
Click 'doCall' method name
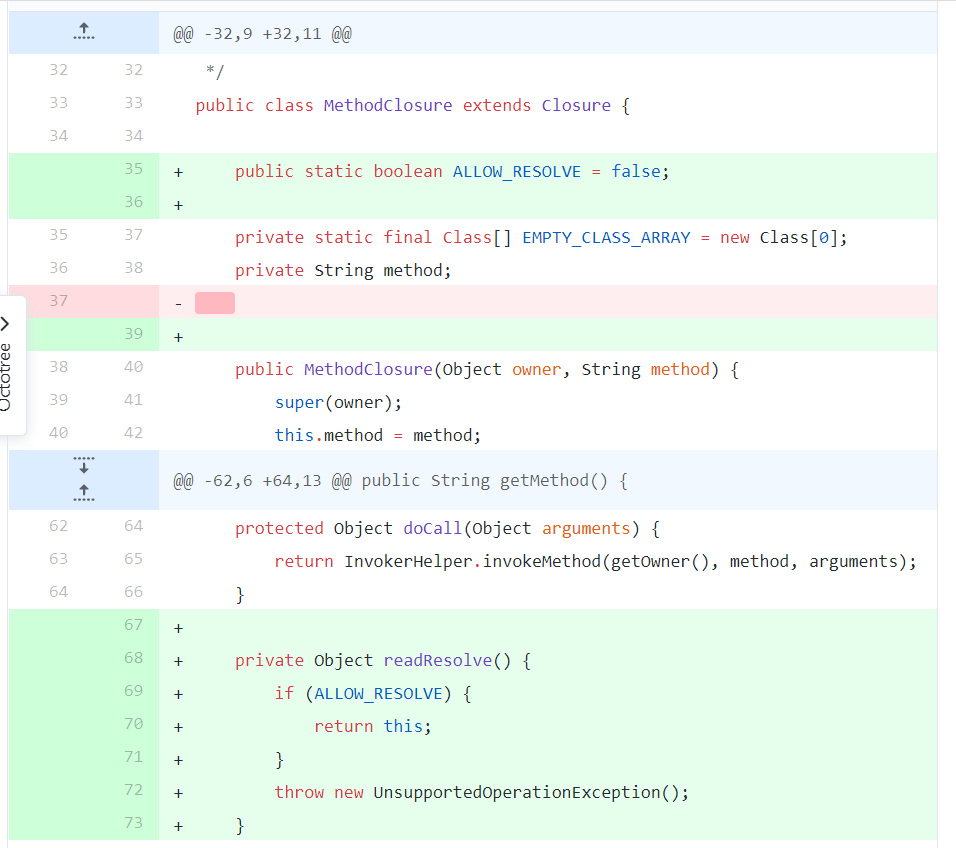(x=432, y=529)
